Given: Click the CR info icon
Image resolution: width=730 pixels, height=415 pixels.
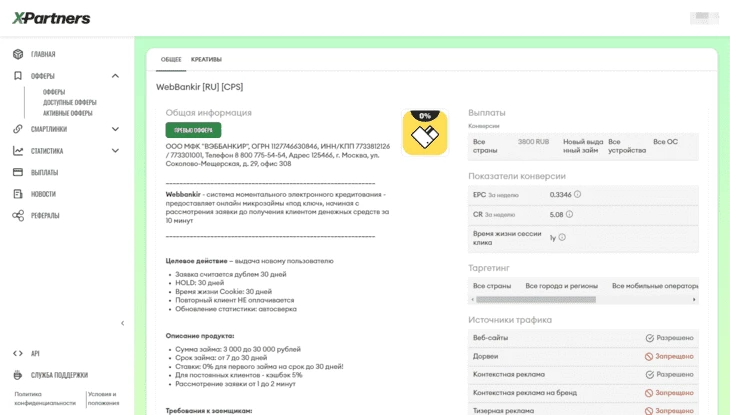Looking at the screenshot, I should point(569,214).
